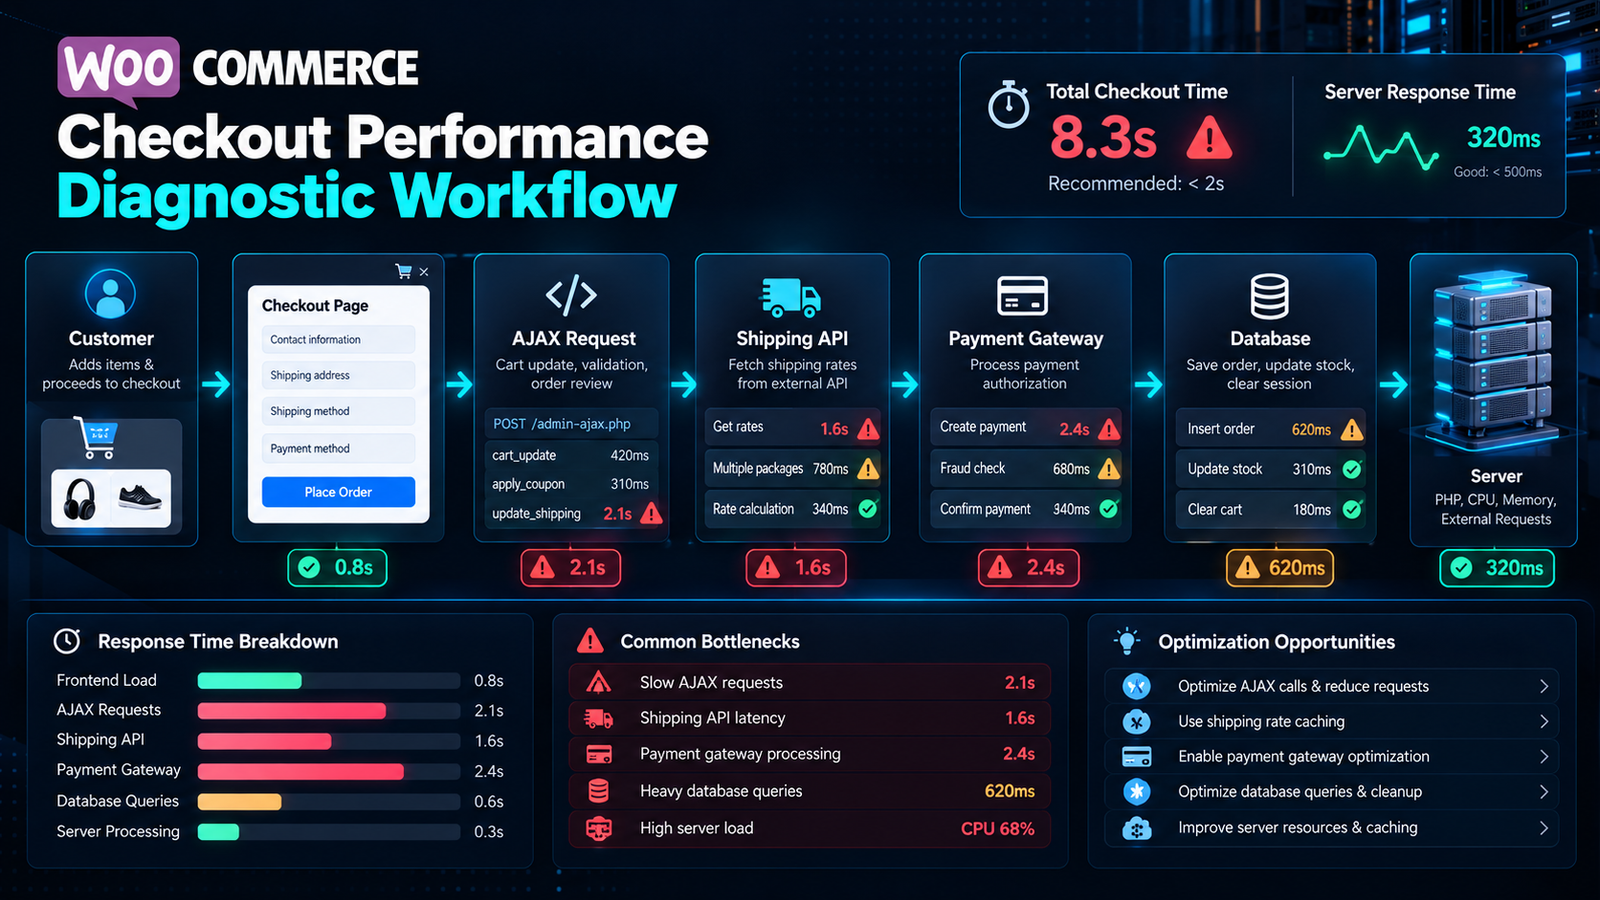
Task: Click the AJAX Request code brackets icon
Action: click(571, 295)
